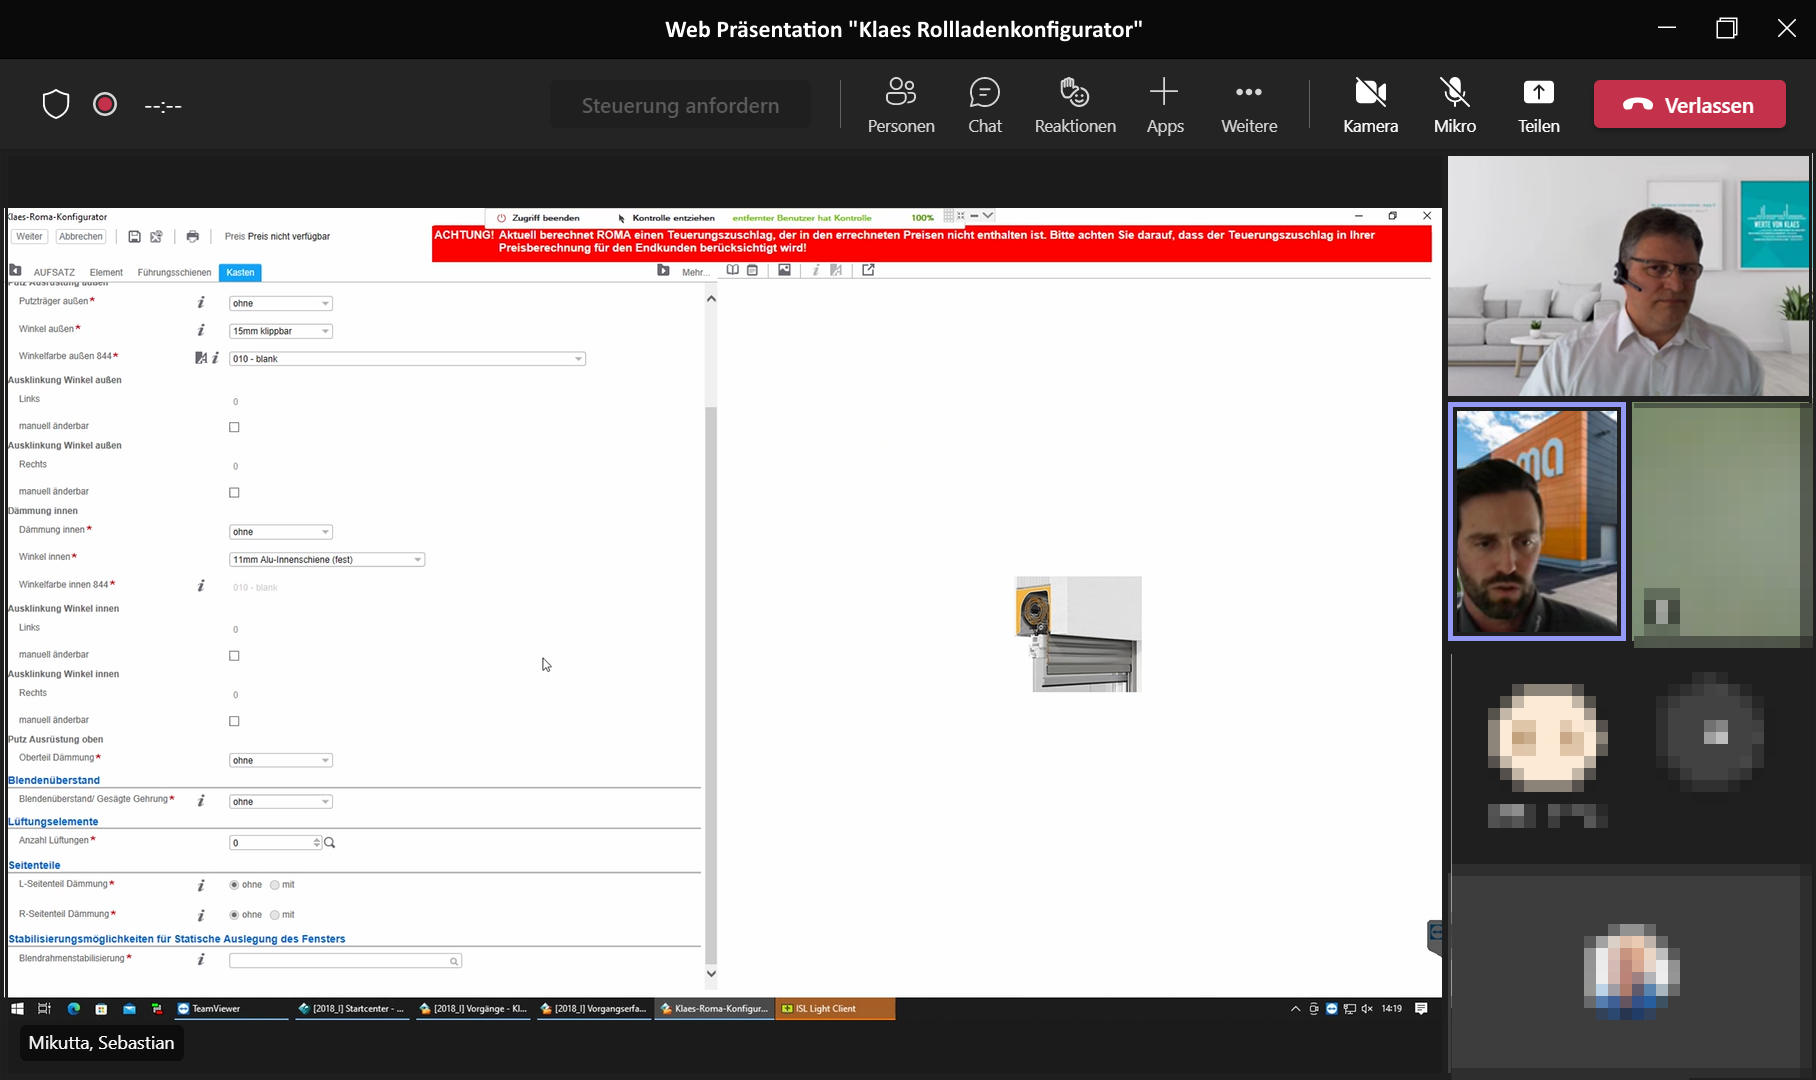Click the save-and-export icon beside save

(x=156, y=237)
